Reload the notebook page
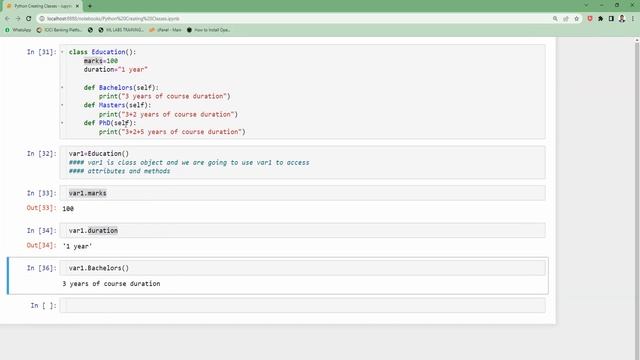The image size is (640, 360). [x=29, y=18]
